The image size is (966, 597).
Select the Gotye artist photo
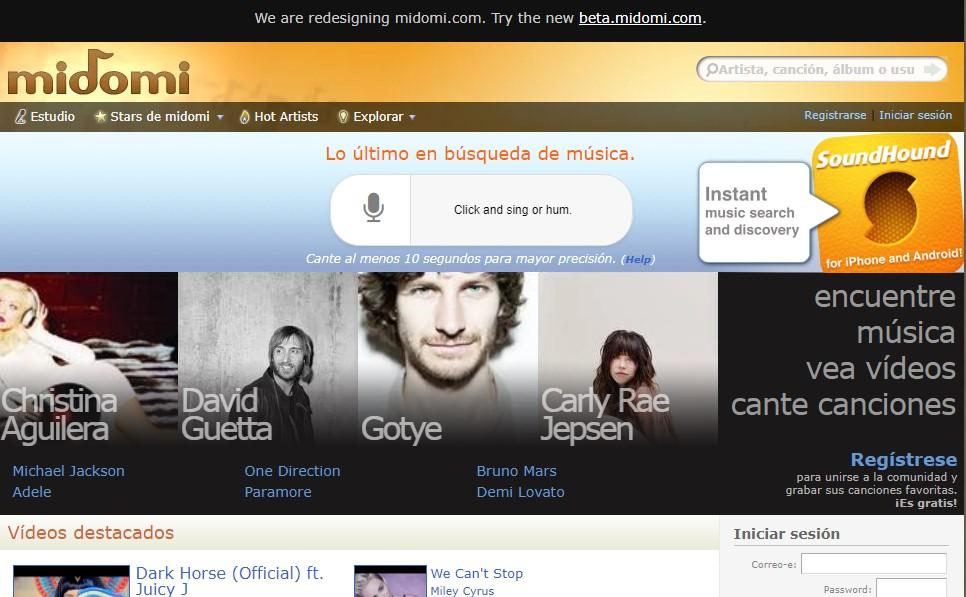(x=447, y=358)
